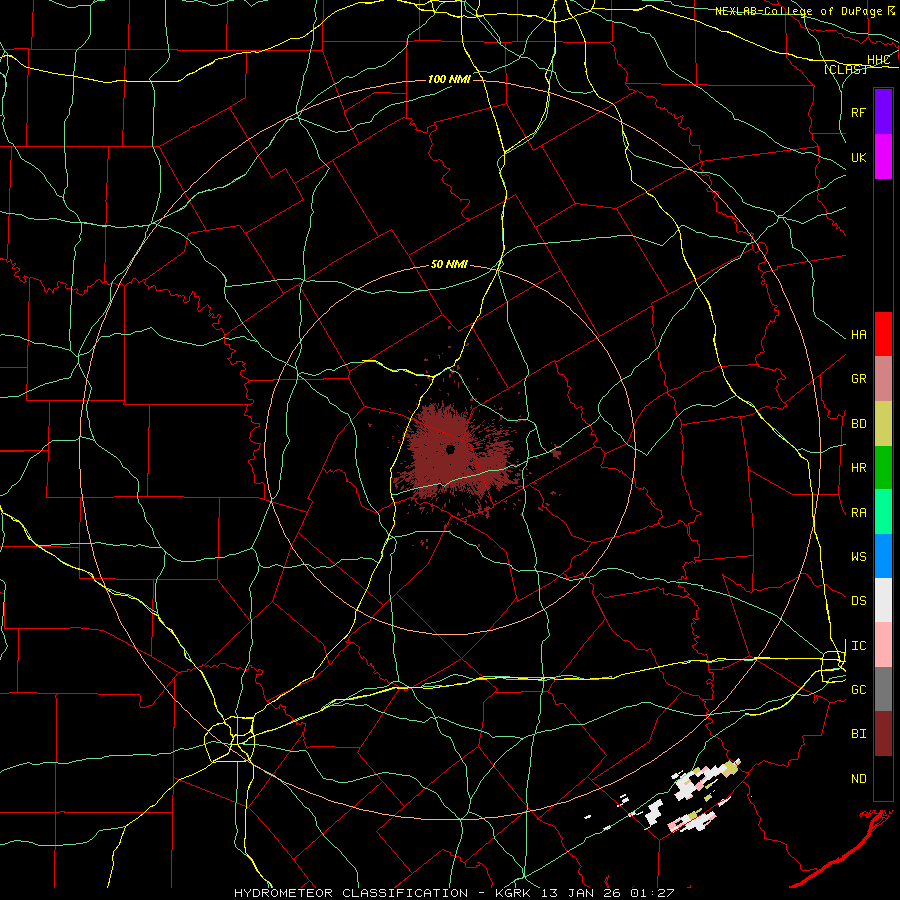Image resolution: width=900 pixels, height=900 pixels.
Task: Click the HHC product code label
Action: point(878,60)
